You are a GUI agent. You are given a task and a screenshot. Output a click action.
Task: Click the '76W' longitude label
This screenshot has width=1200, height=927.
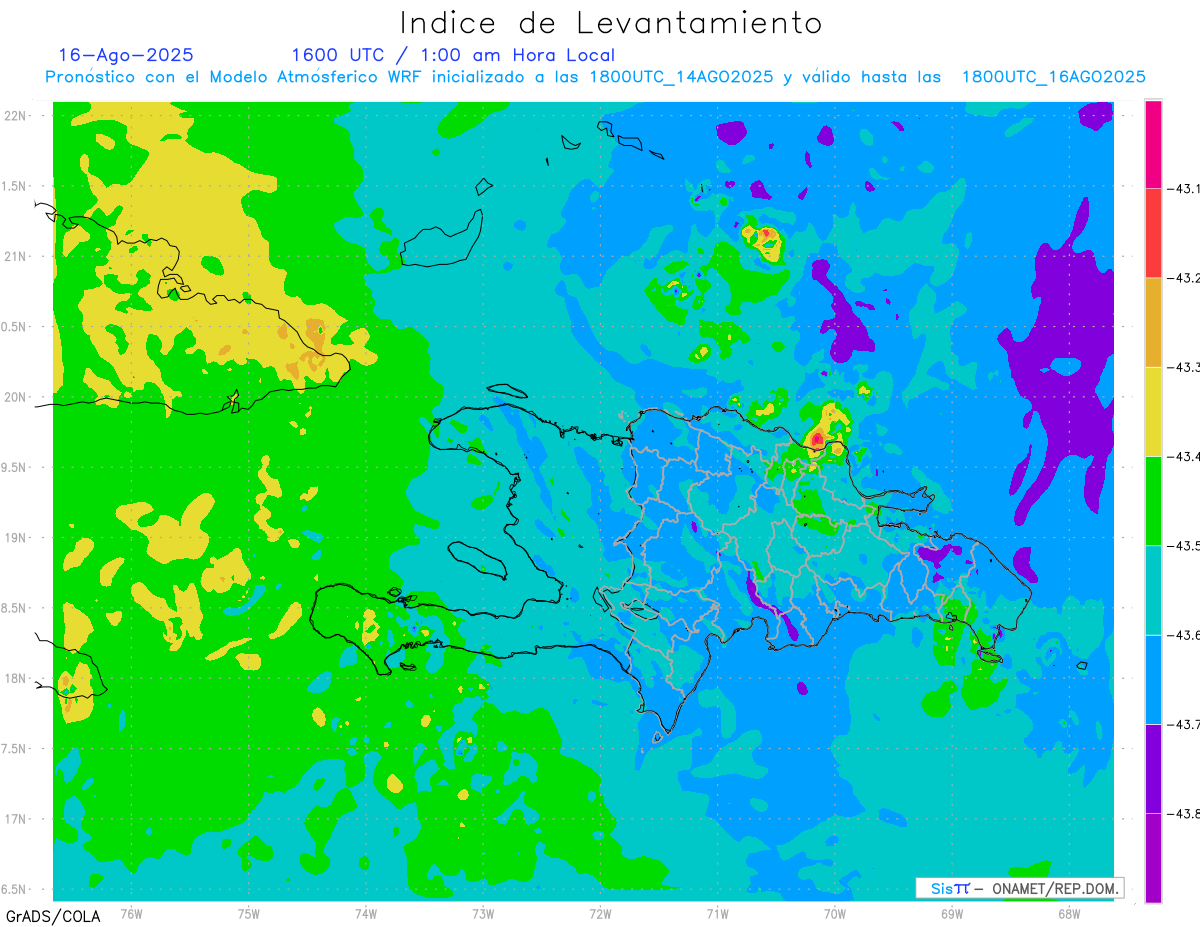(131, 913)
